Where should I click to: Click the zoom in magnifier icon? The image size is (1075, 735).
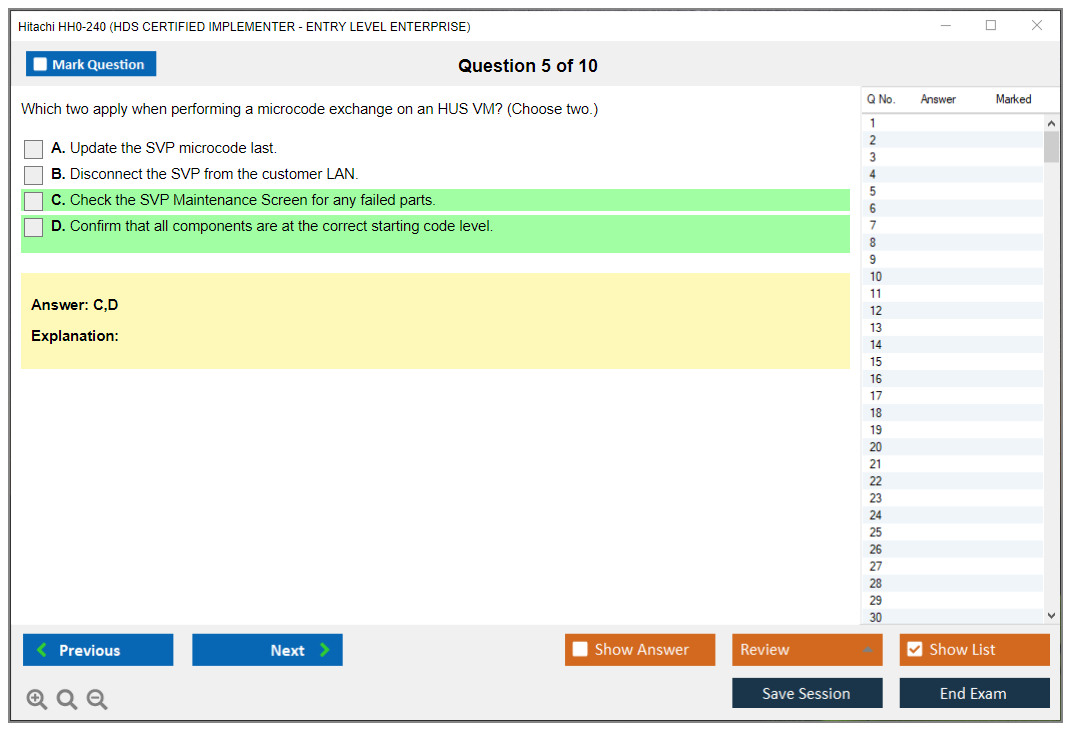(36, 700)
